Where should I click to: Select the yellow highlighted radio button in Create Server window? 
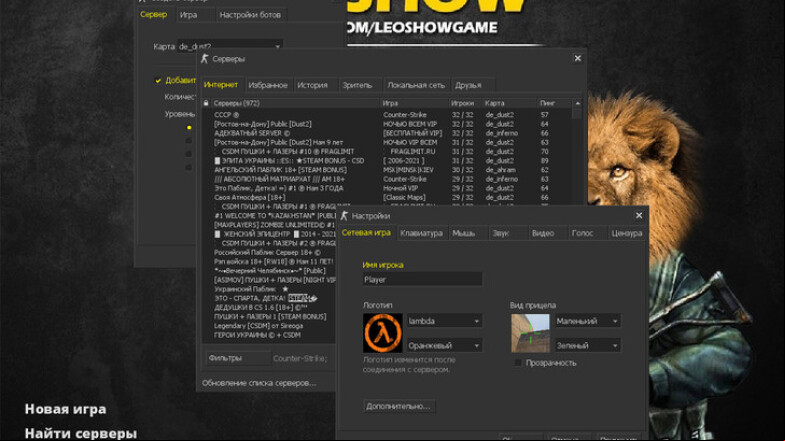point(189,128)
